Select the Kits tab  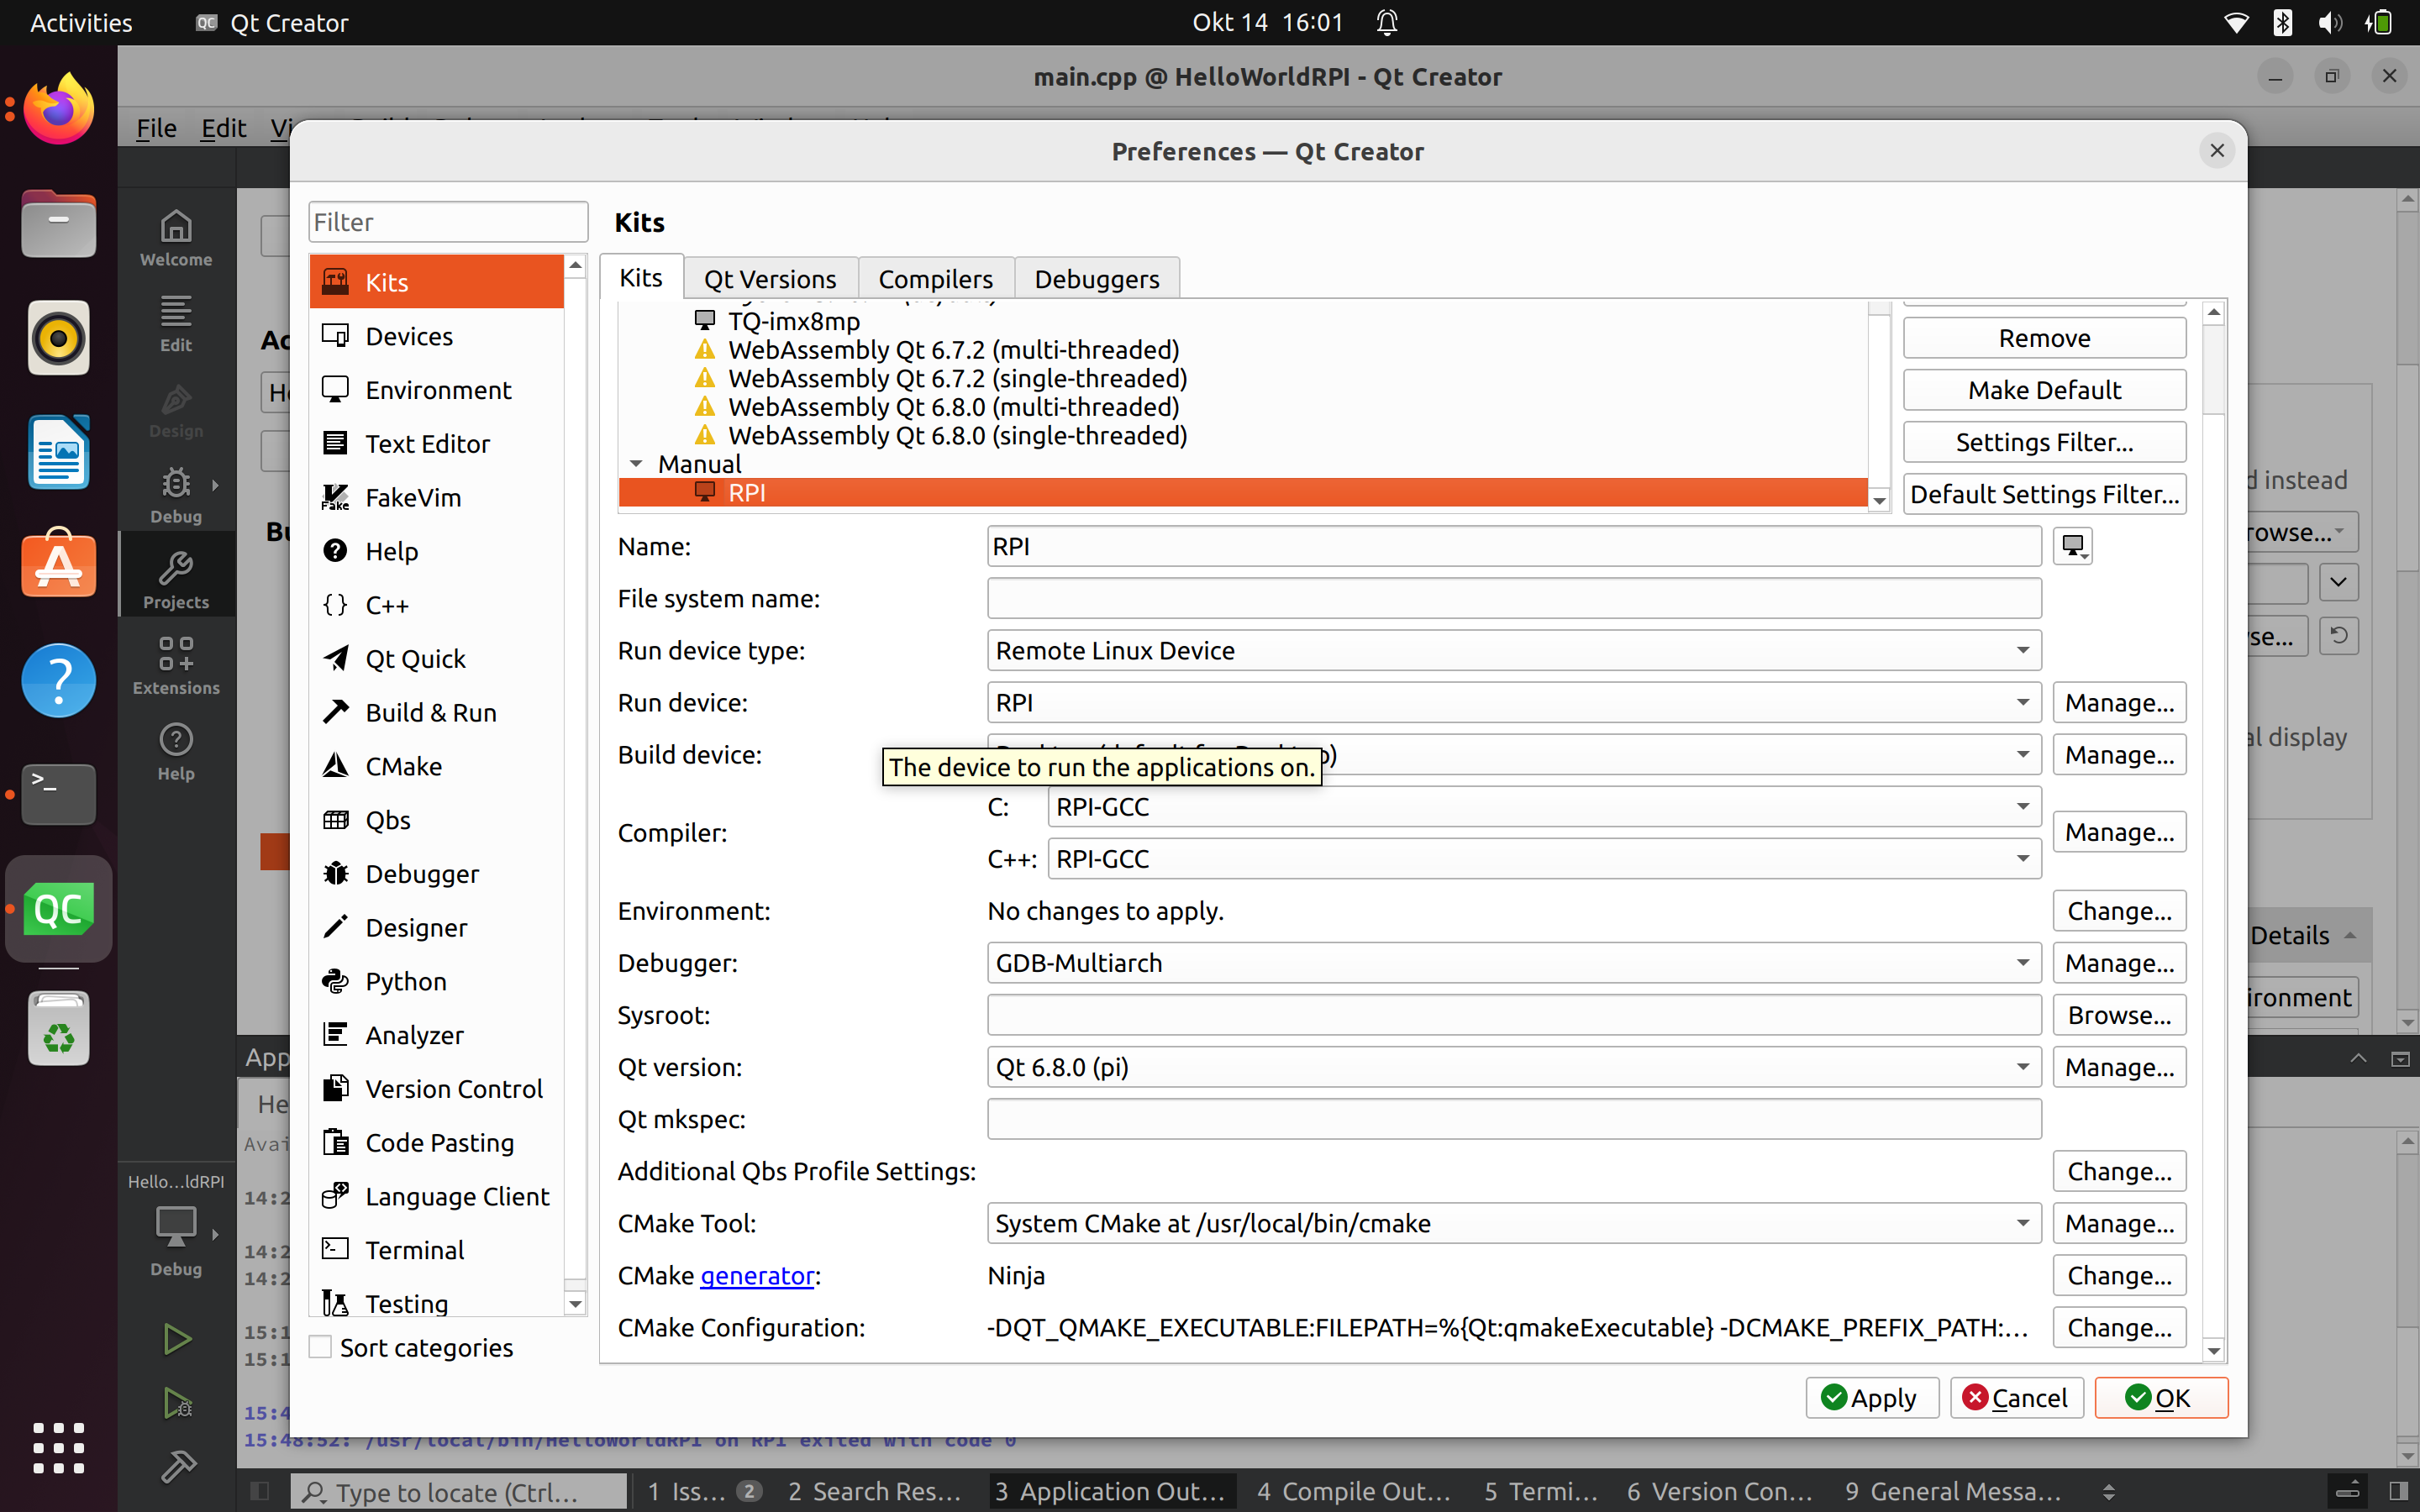[x=640, y=277]
